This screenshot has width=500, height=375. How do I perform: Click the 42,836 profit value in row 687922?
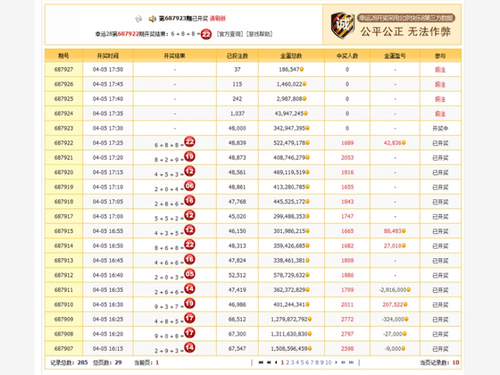tap(392, 143)
